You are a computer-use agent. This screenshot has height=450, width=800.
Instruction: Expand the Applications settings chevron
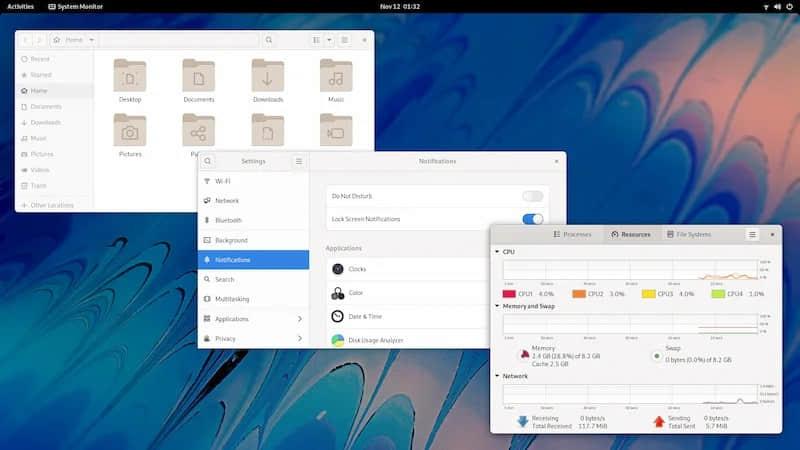coord(300,319)
